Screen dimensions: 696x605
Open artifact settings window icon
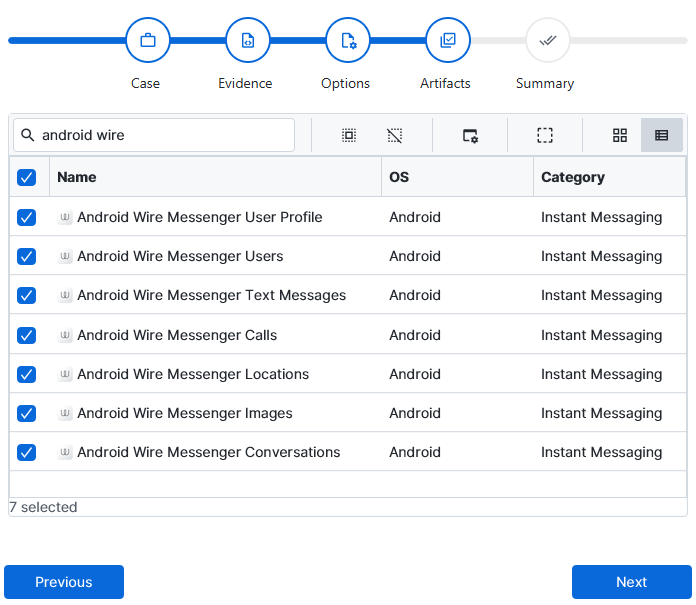click(x=470, y=135)
